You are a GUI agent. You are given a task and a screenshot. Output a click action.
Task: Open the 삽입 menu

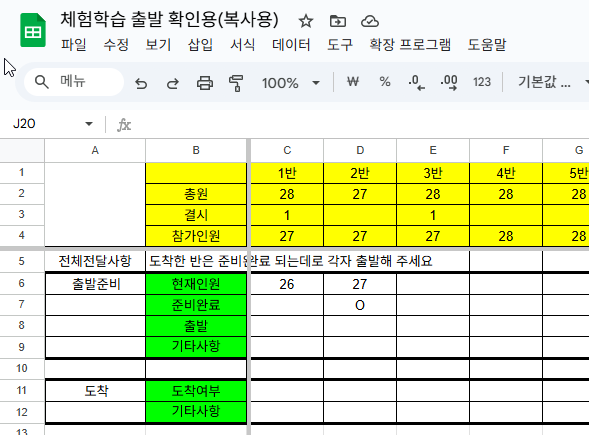[200, 45]
